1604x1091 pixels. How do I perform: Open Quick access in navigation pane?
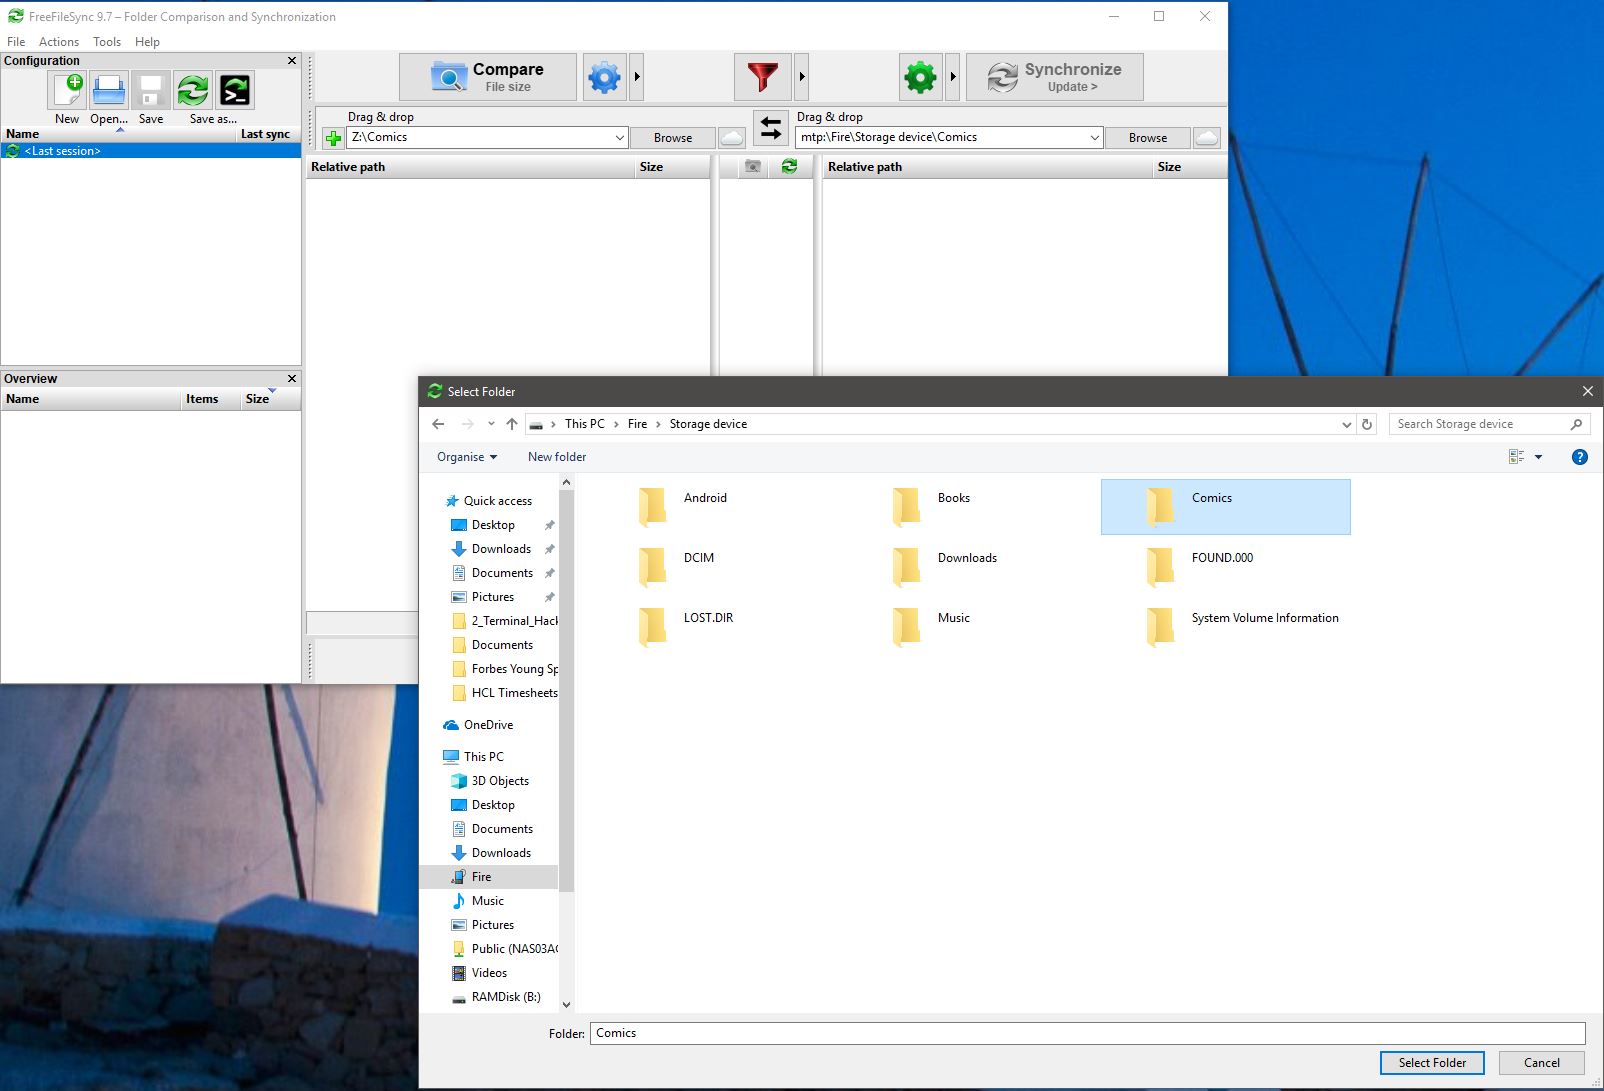click(x=490, y=501)
